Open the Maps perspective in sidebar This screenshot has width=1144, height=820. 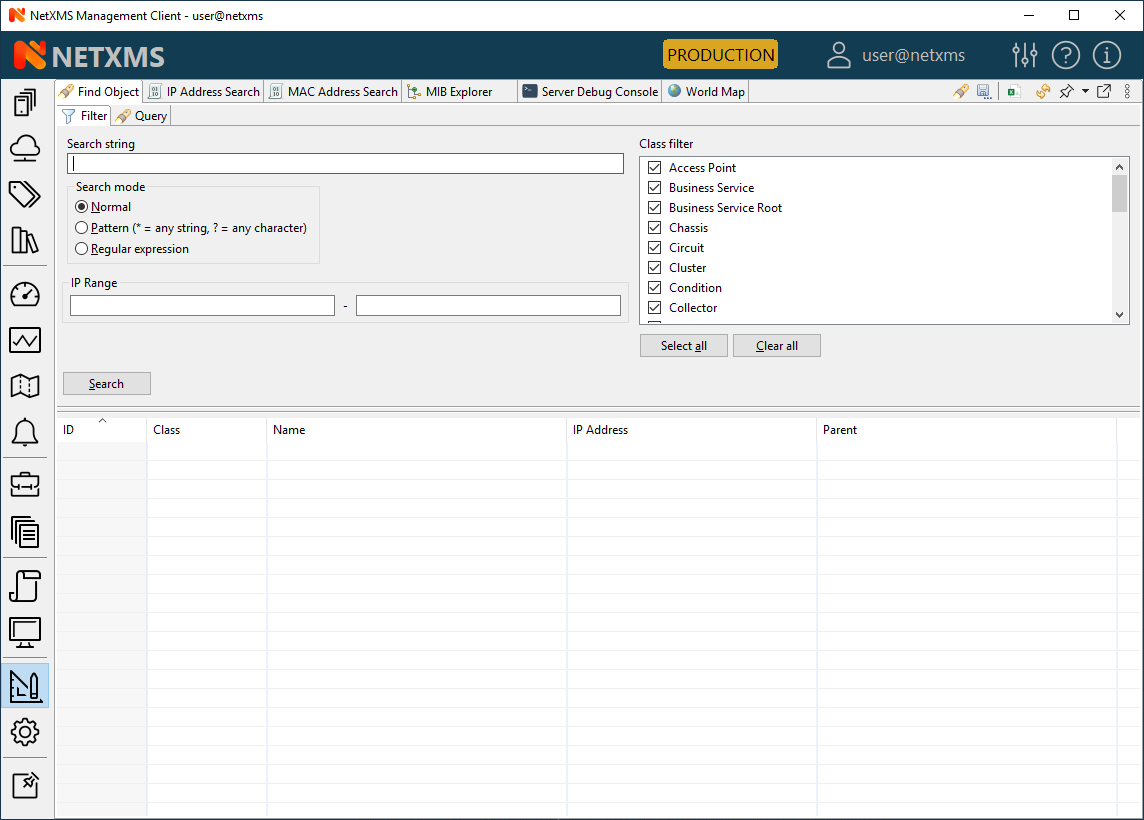(25, 386)
